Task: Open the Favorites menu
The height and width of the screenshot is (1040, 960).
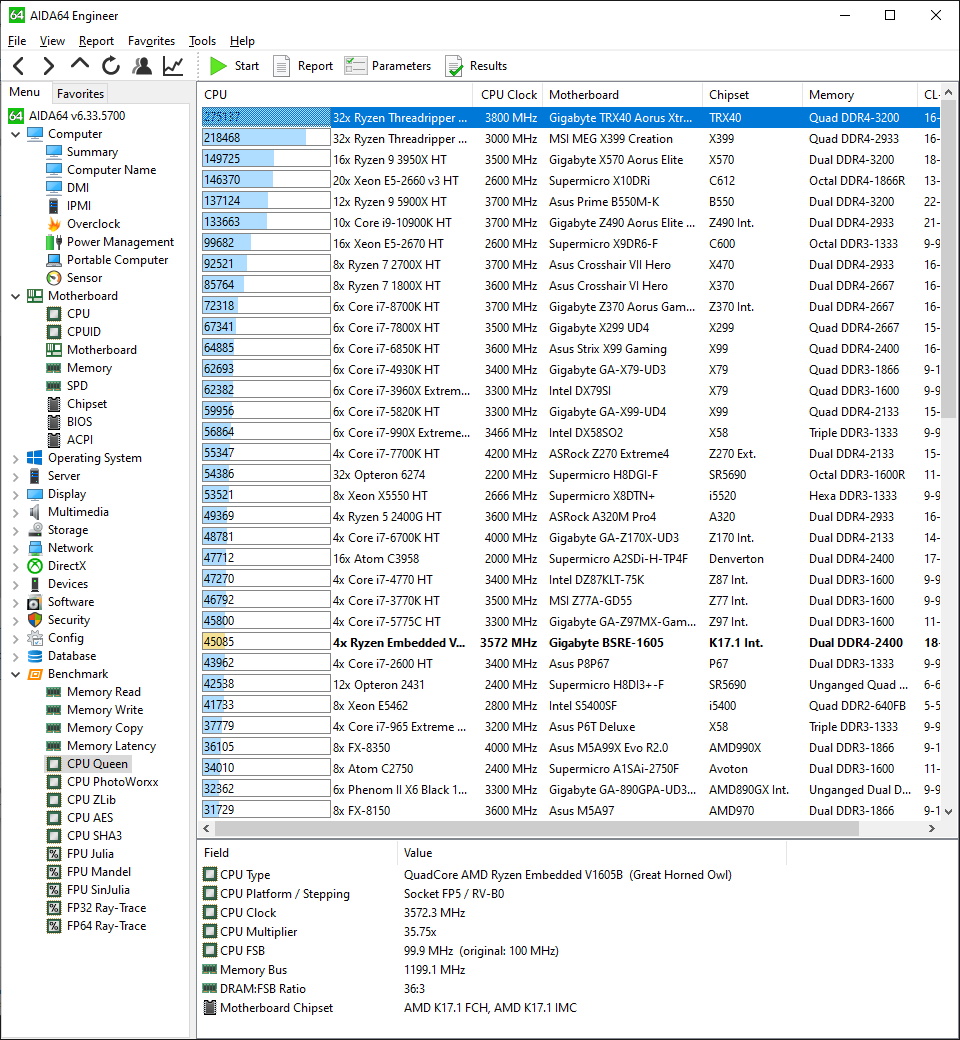Action: click(151, 41)
